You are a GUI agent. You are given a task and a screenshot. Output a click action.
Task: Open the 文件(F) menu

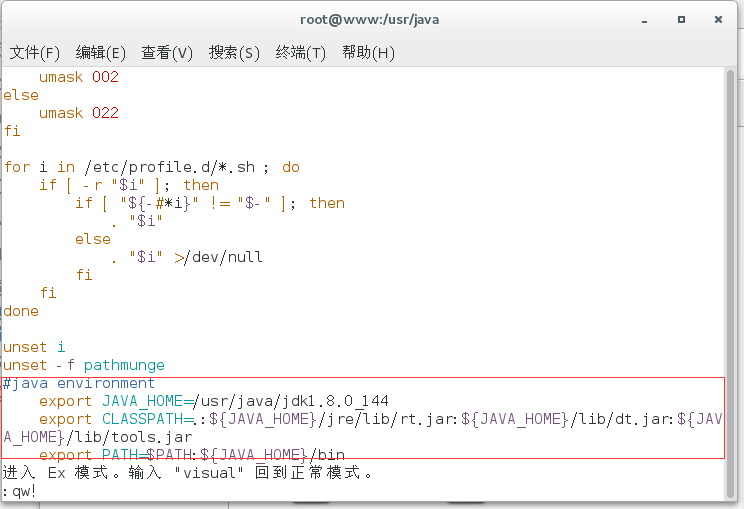click(35, 52)
